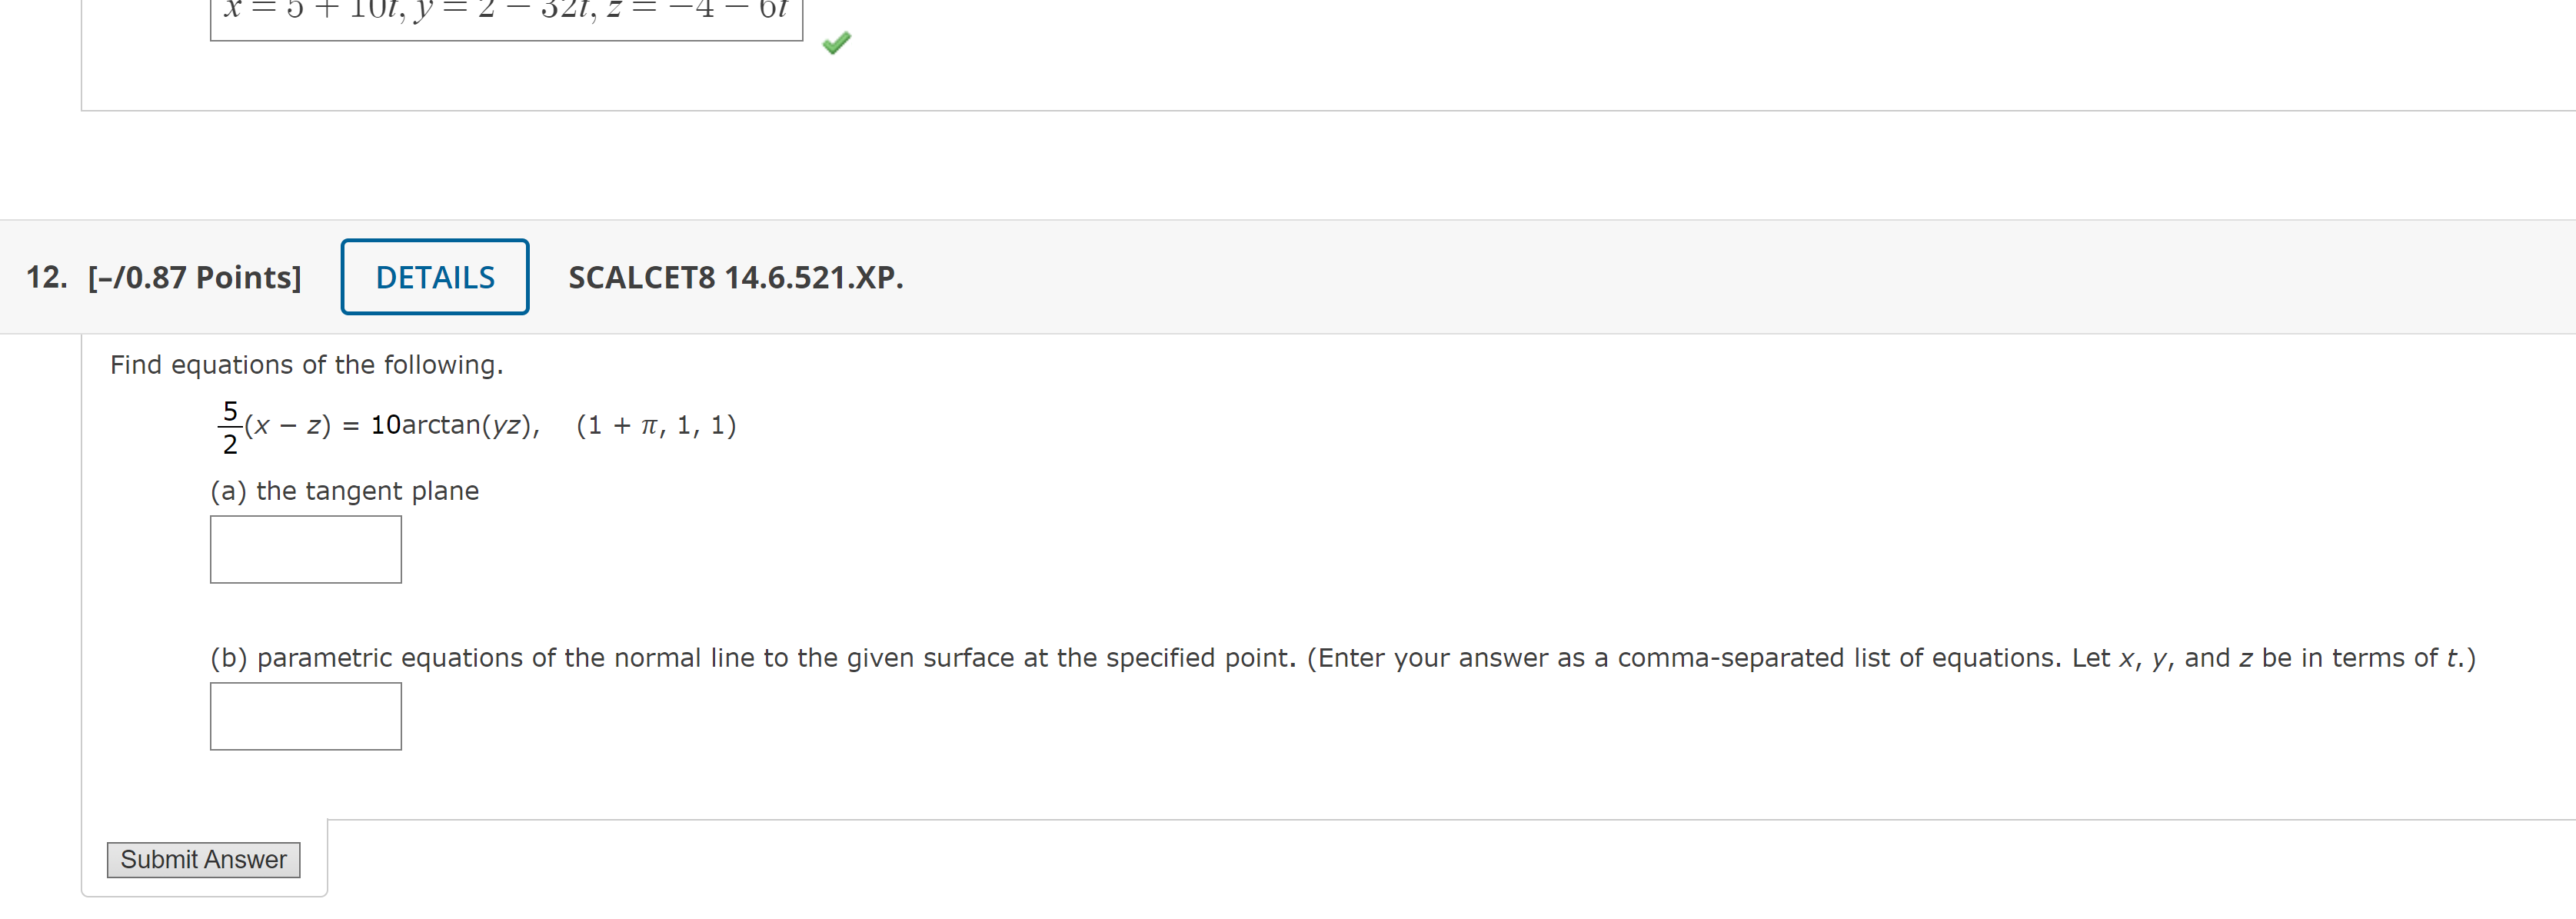Image resolution: width=2576 pixels, height=919 pixels.
Task: Click the green checkmark beside previous answer
Action: [836, 42]
